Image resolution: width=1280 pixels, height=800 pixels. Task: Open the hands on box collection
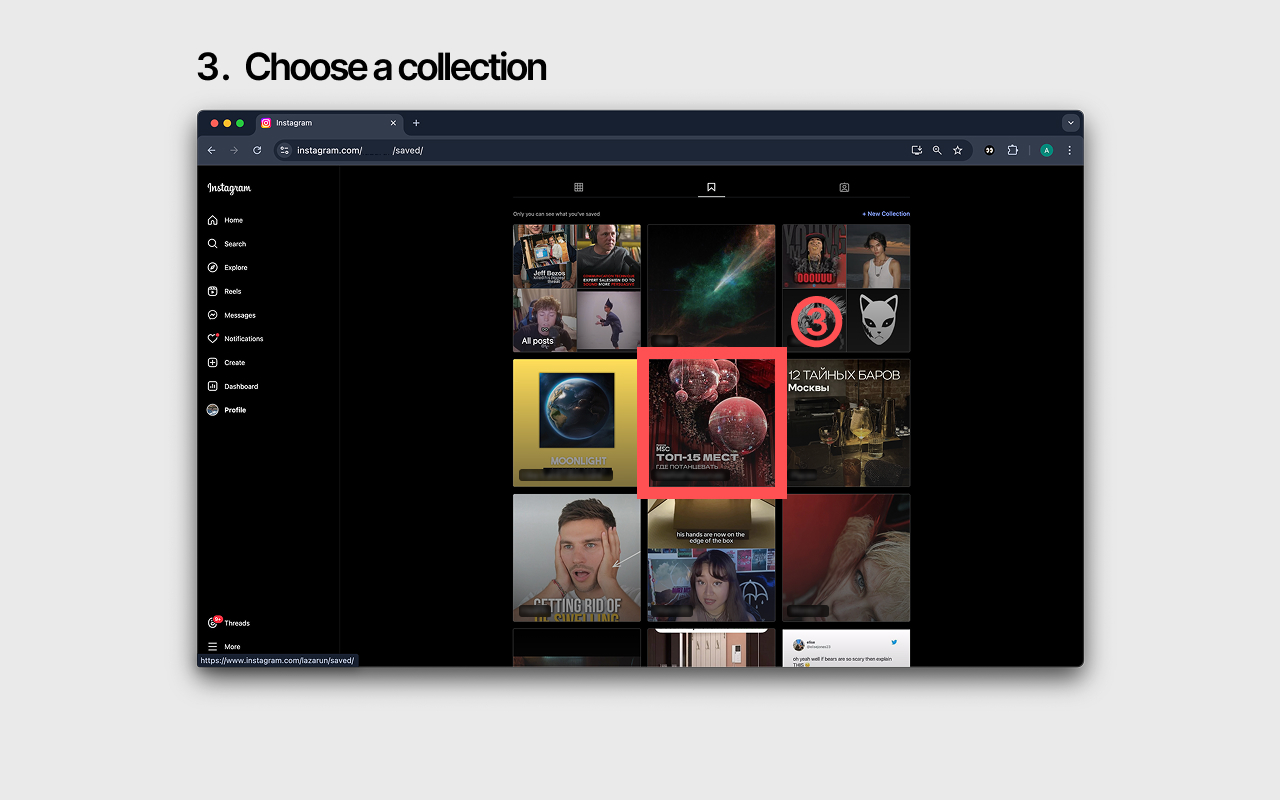click(711, 559)
